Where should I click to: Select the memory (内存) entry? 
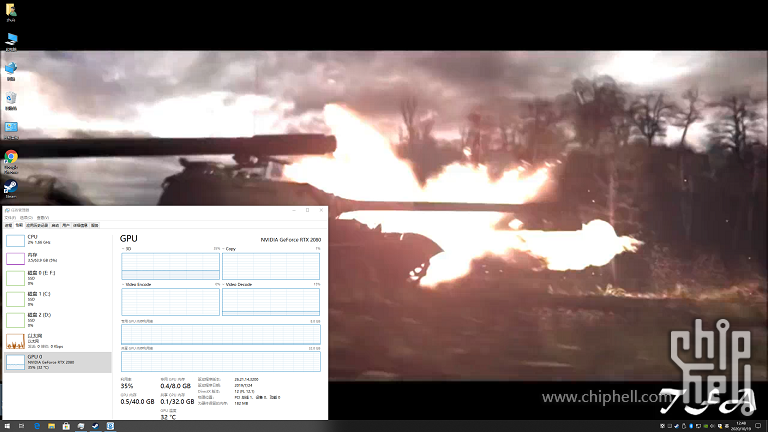pyautogui.click(x=57, y=258)
